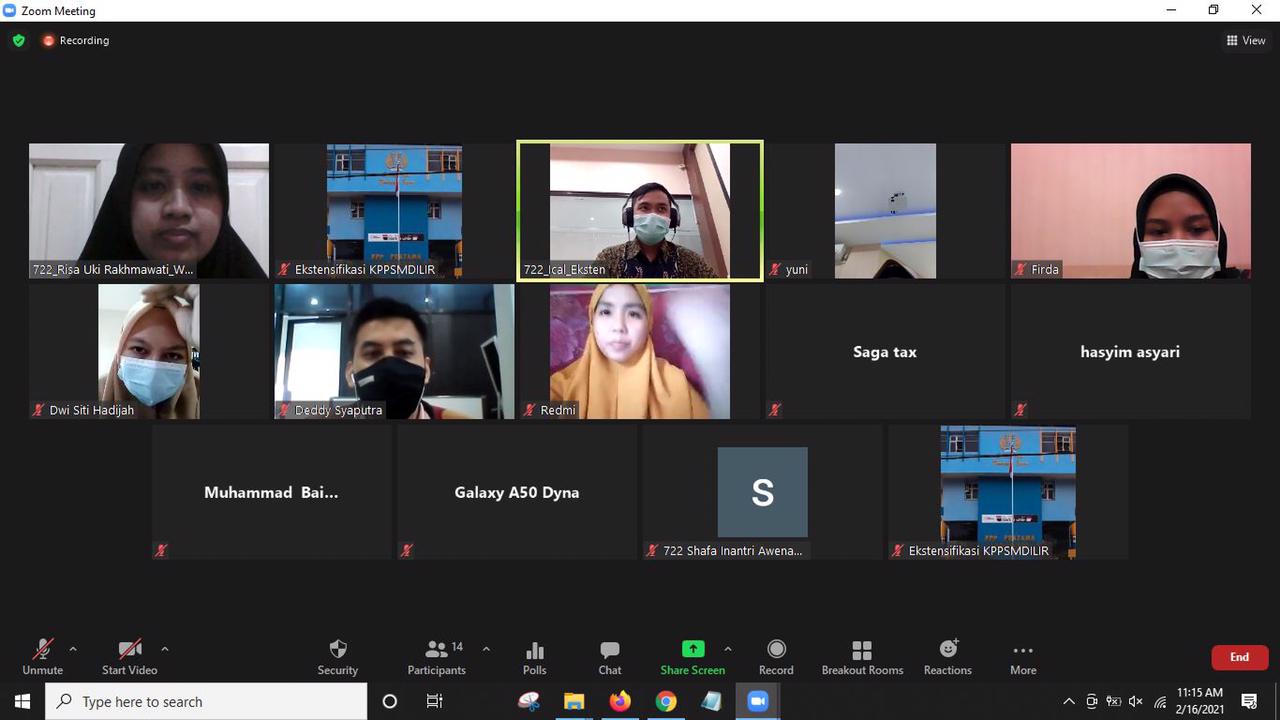This screenshot has height=720, width=1280.
Task: Expand video options arrow next to Start Video
Action: click(165, 649)
